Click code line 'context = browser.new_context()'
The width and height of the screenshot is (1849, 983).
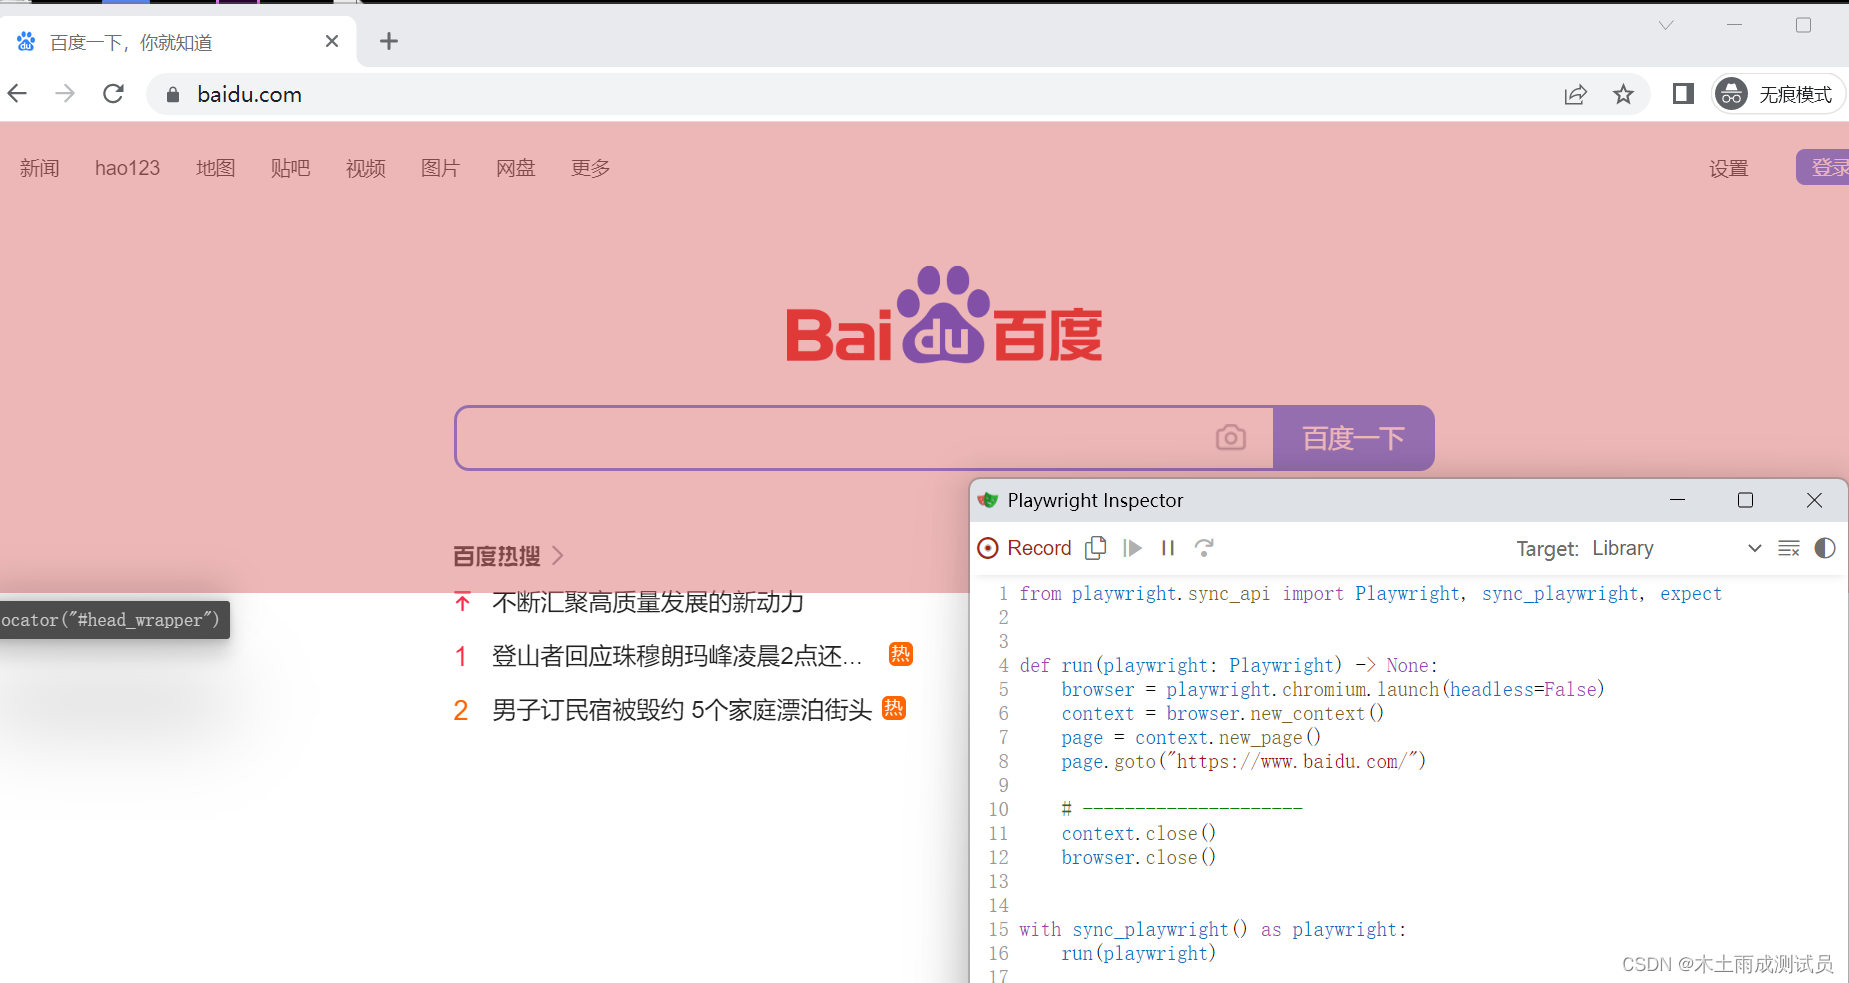pyautogui.click(x=1223, y=714)
